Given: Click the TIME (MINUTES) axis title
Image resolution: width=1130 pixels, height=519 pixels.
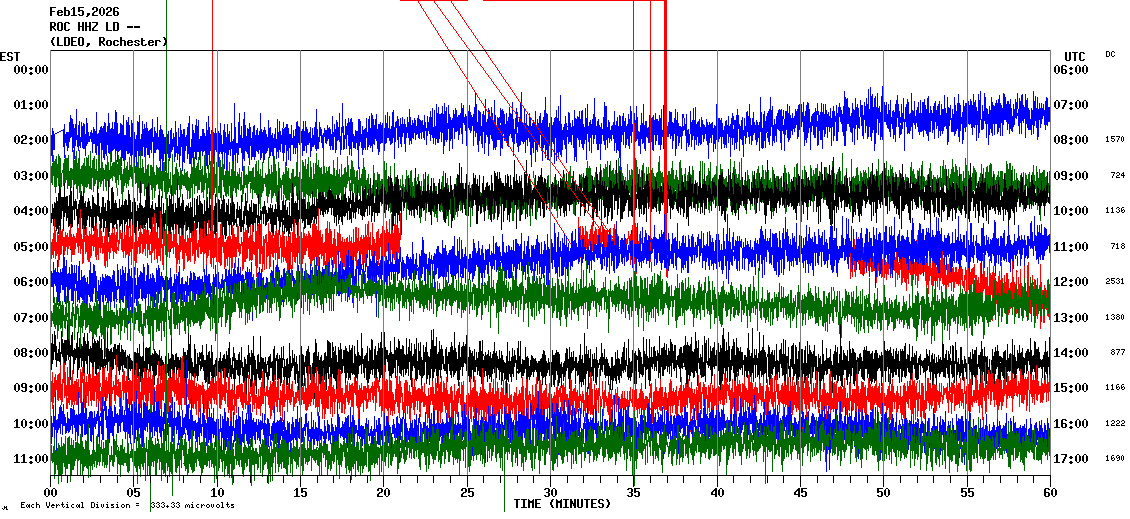Looking at the screenshot, I should click(562, 504).
